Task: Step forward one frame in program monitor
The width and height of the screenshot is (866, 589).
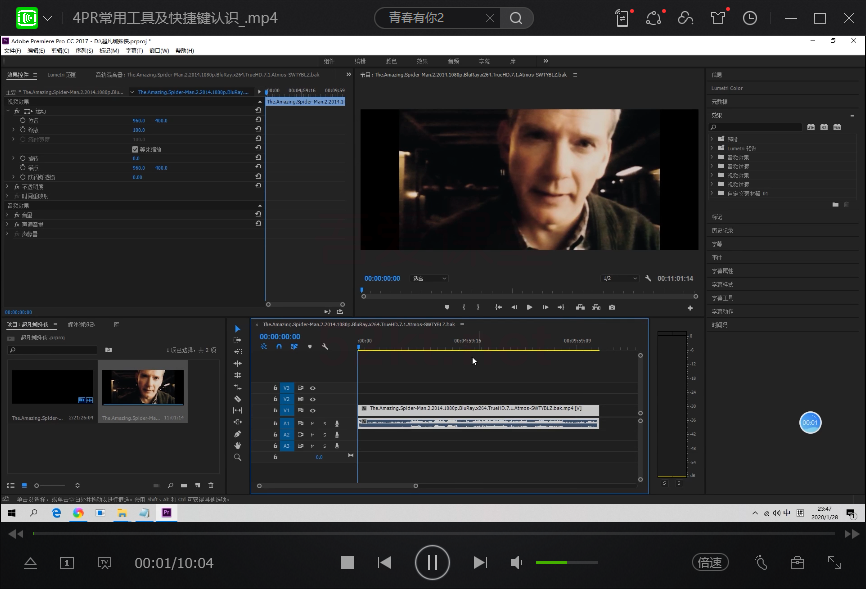Action: [545, 307]
